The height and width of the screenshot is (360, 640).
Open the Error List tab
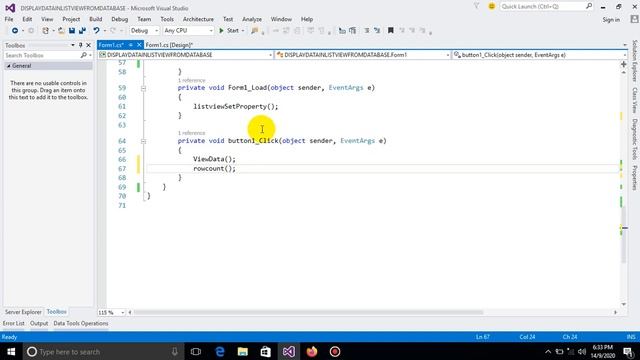click(x=13, y=323)
